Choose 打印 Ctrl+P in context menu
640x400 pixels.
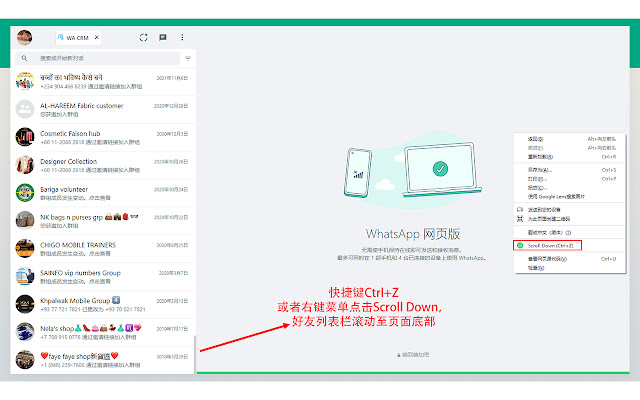tap(570, 179)
